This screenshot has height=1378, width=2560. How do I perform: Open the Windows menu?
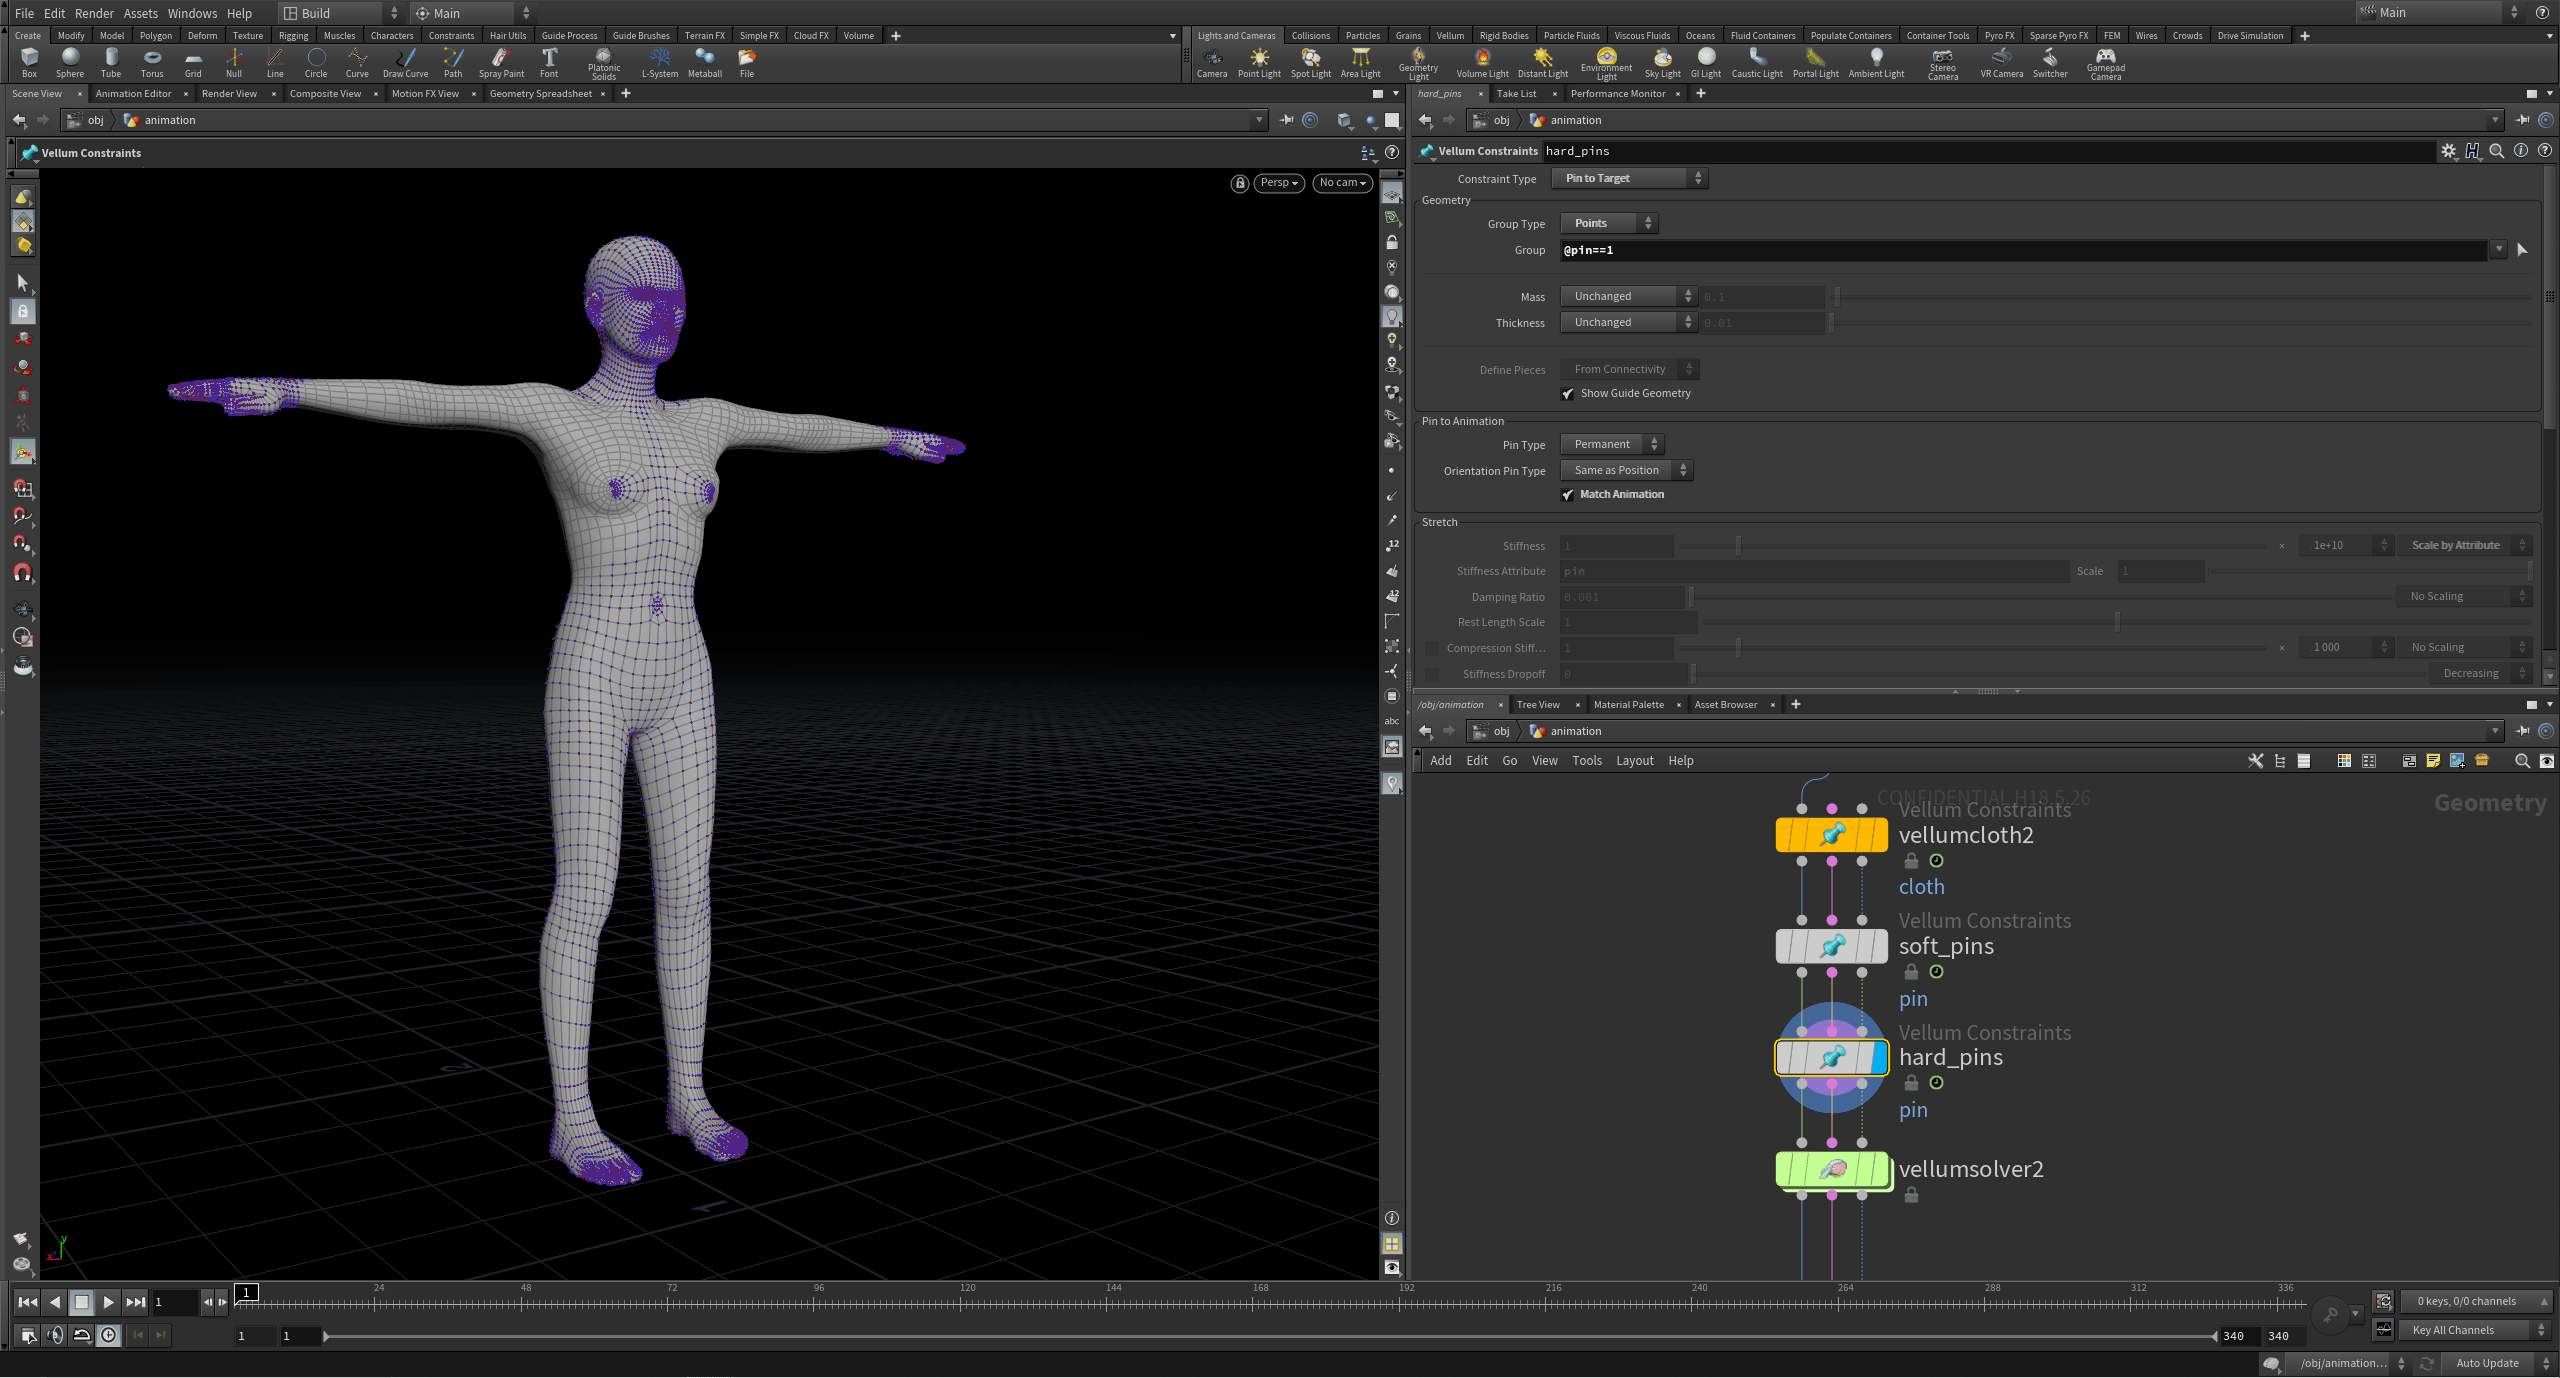(192, 13)
